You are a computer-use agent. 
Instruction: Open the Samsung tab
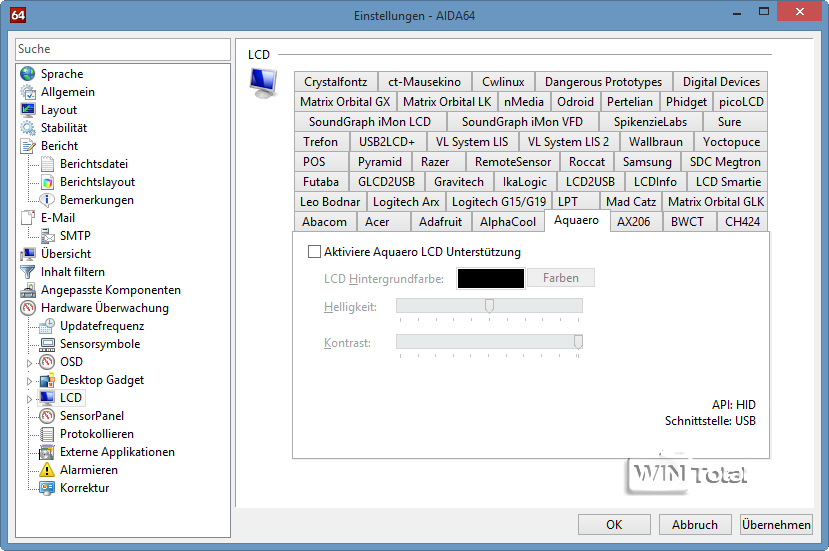(647, 162)
